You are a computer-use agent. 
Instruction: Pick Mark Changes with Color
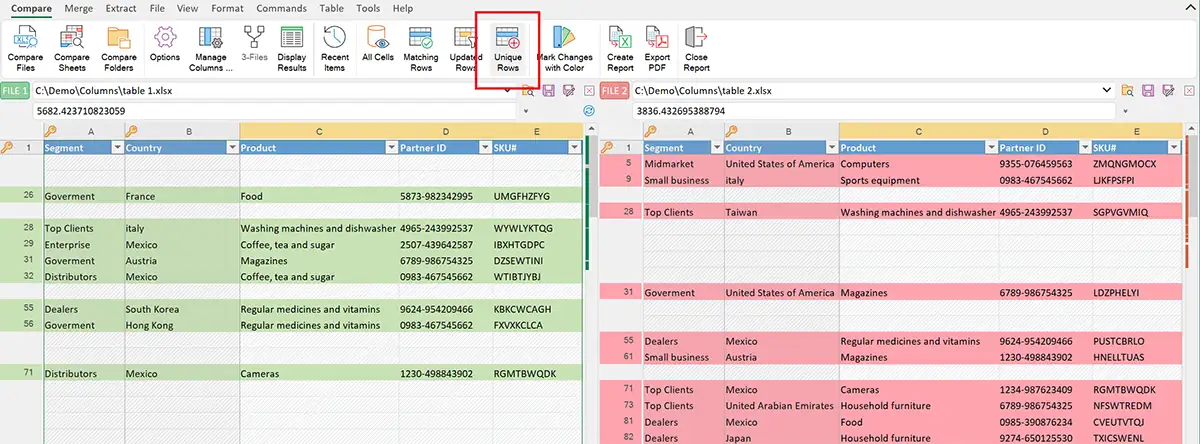click(x=565, y=49)
